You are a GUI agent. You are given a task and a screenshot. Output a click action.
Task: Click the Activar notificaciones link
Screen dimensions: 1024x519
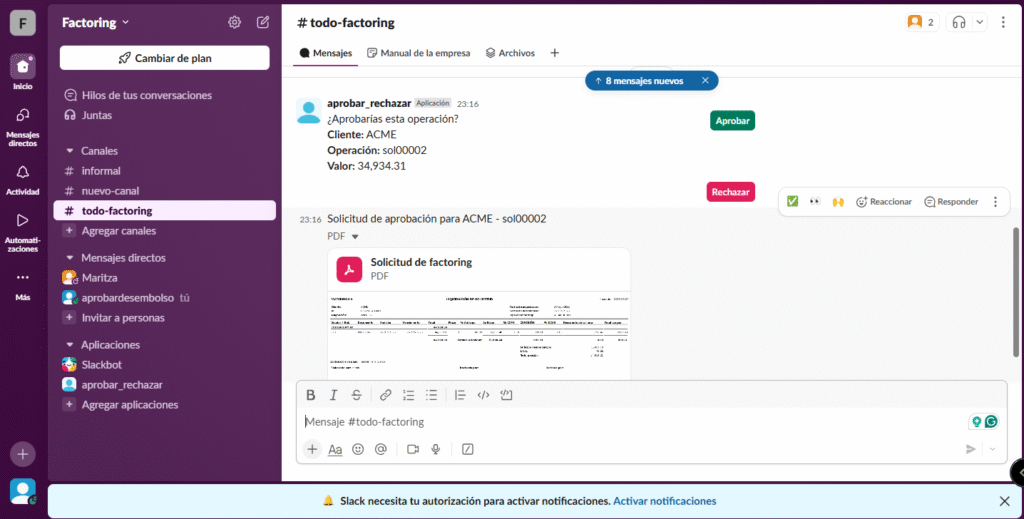pos(664,500)
